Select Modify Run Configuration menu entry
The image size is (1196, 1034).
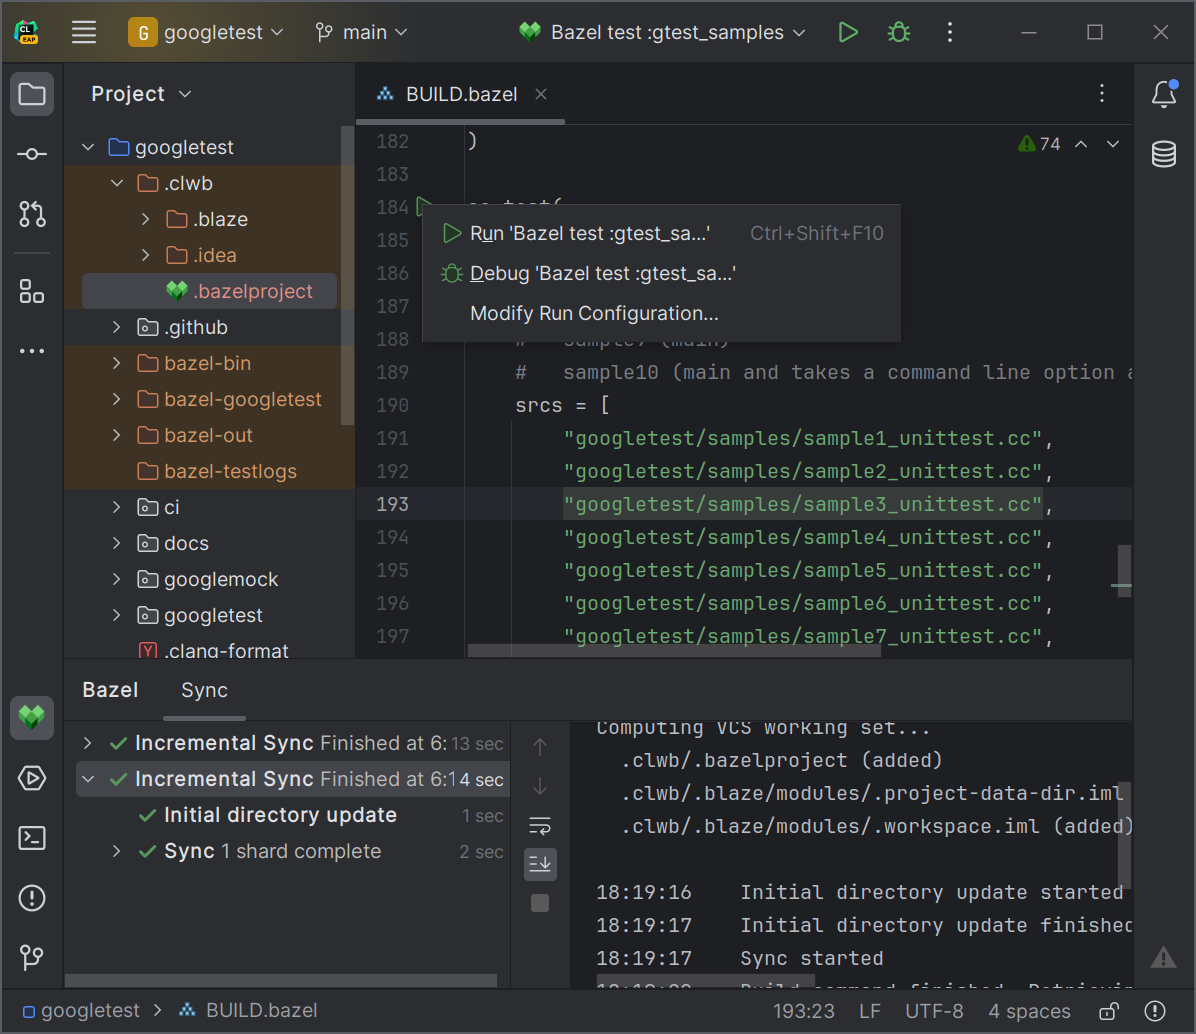click(x=594, y=313)
